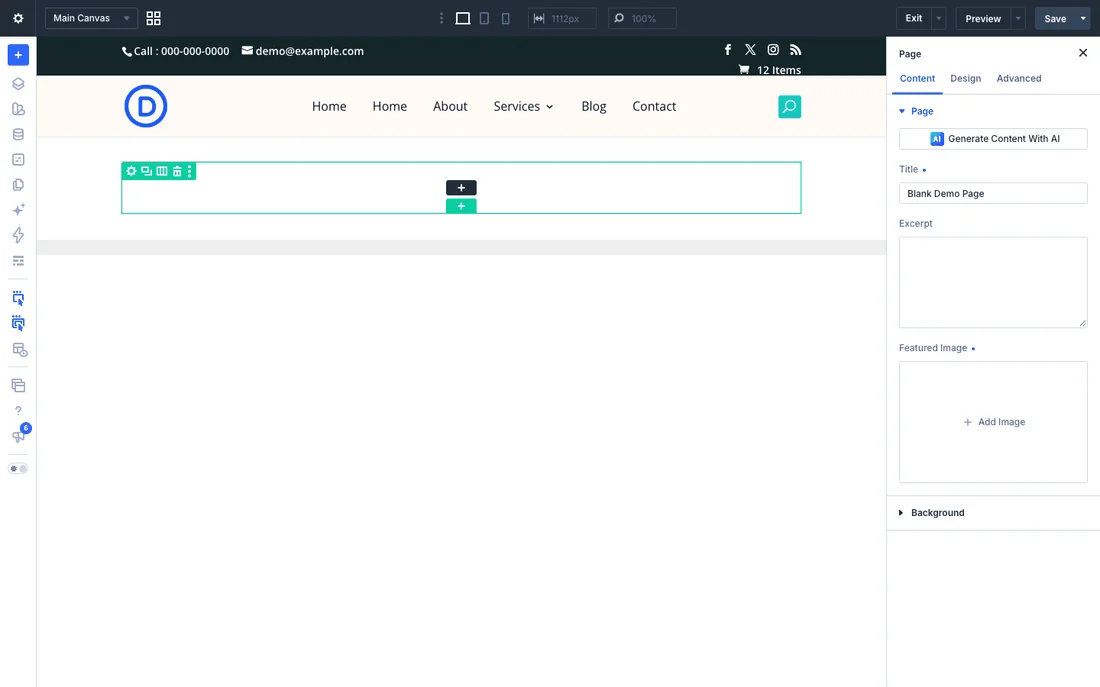This screenshot has height=687, width=1100.
Task: Click the Excerpt text area
Action: tap(993, 282)
